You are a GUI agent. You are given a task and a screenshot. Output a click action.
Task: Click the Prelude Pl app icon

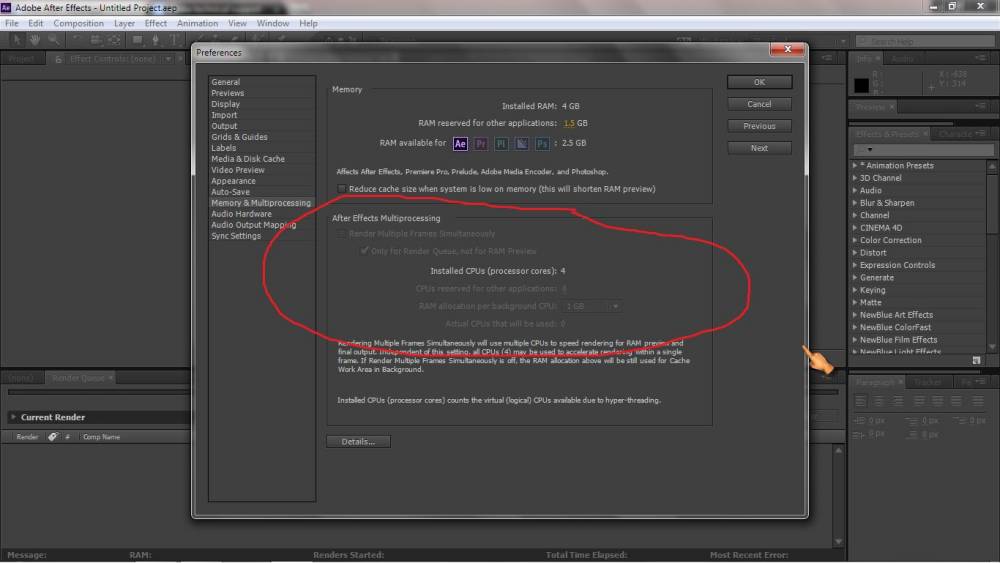501,143
